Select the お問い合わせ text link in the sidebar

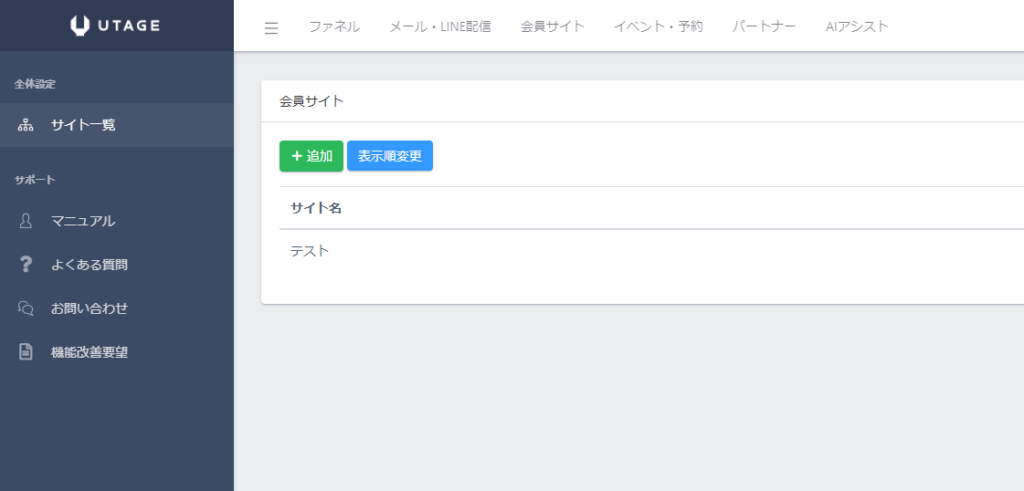(x=89, y=308)
